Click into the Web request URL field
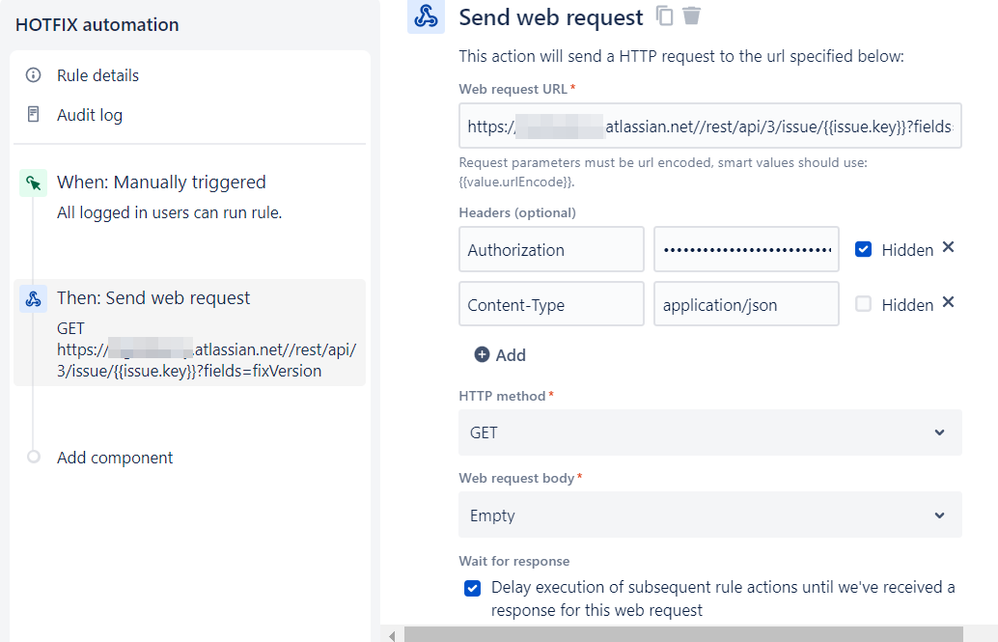The height and width of the screenshot is (642, 998). point(710,126)
